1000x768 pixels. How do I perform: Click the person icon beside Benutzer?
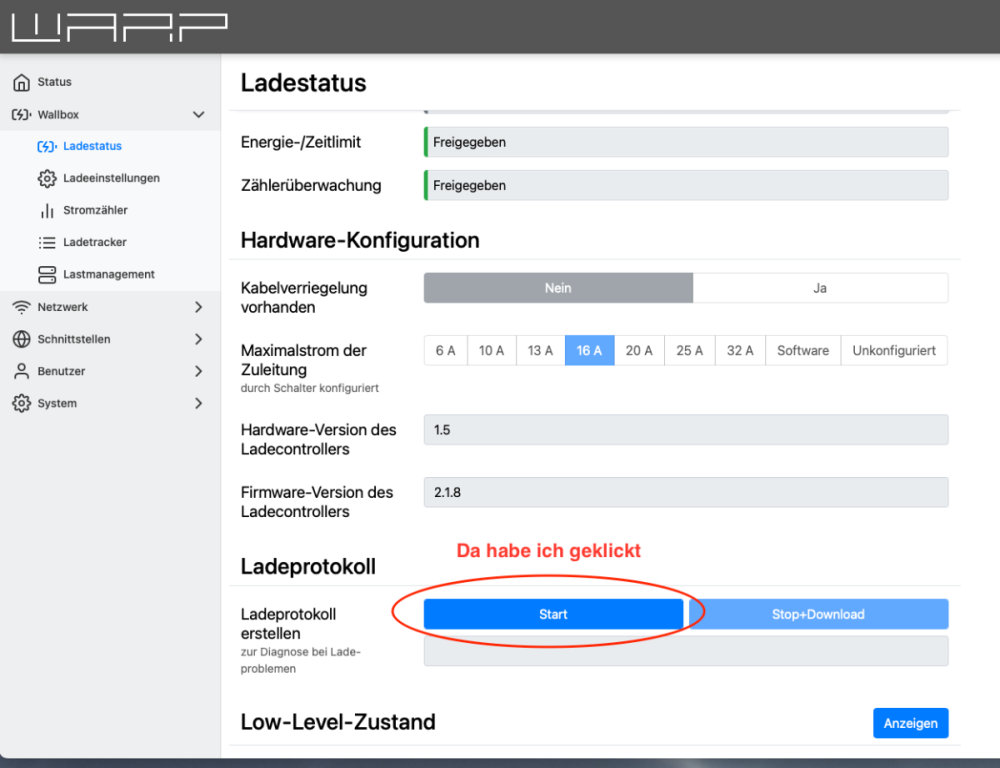21,371
